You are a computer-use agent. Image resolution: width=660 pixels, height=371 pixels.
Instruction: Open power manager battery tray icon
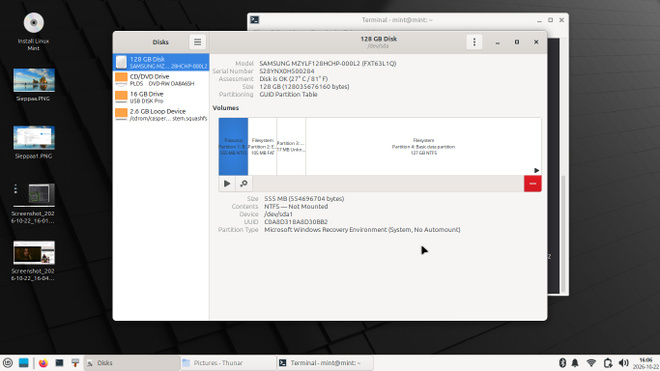(x=607, y=363)
